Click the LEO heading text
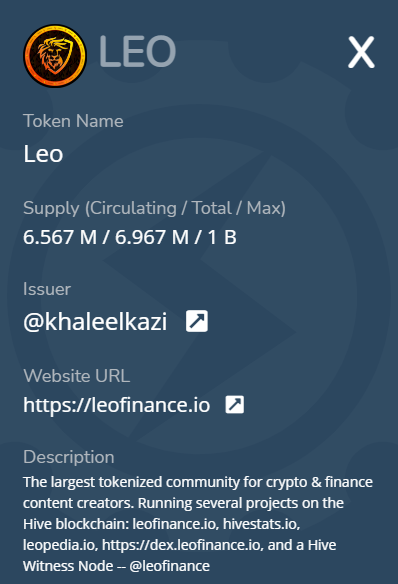398x584 pixels. tap(137, 51)
